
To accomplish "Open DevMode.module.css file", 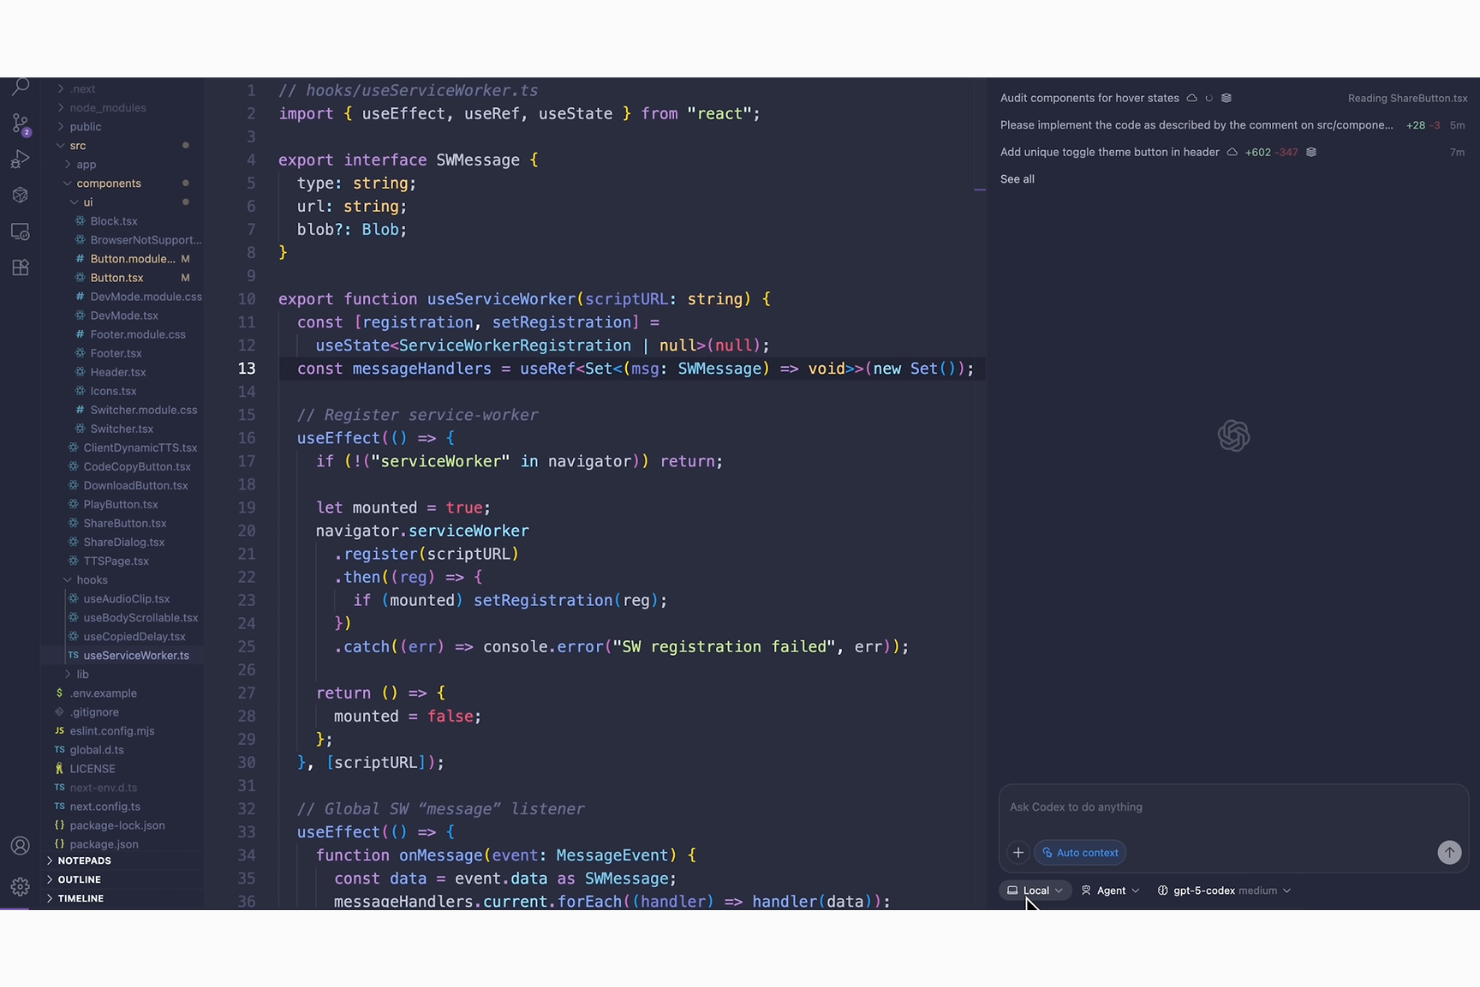I will pyautogui.click(x=145, y=297).
